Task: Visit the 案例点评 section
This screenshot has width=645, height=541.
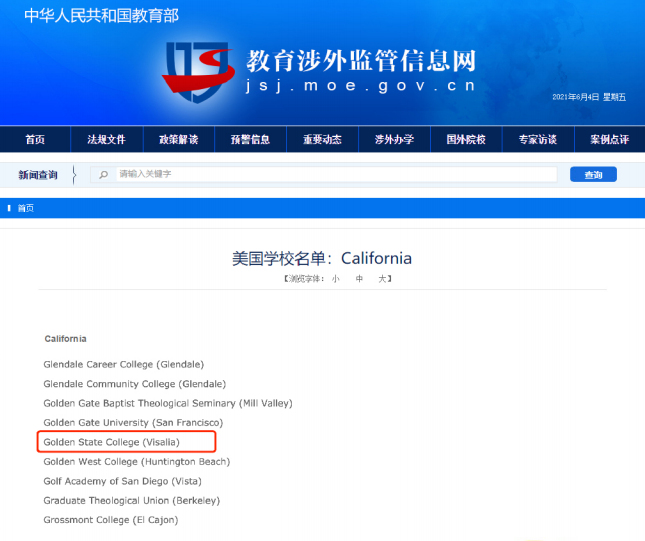Action: 609,139
